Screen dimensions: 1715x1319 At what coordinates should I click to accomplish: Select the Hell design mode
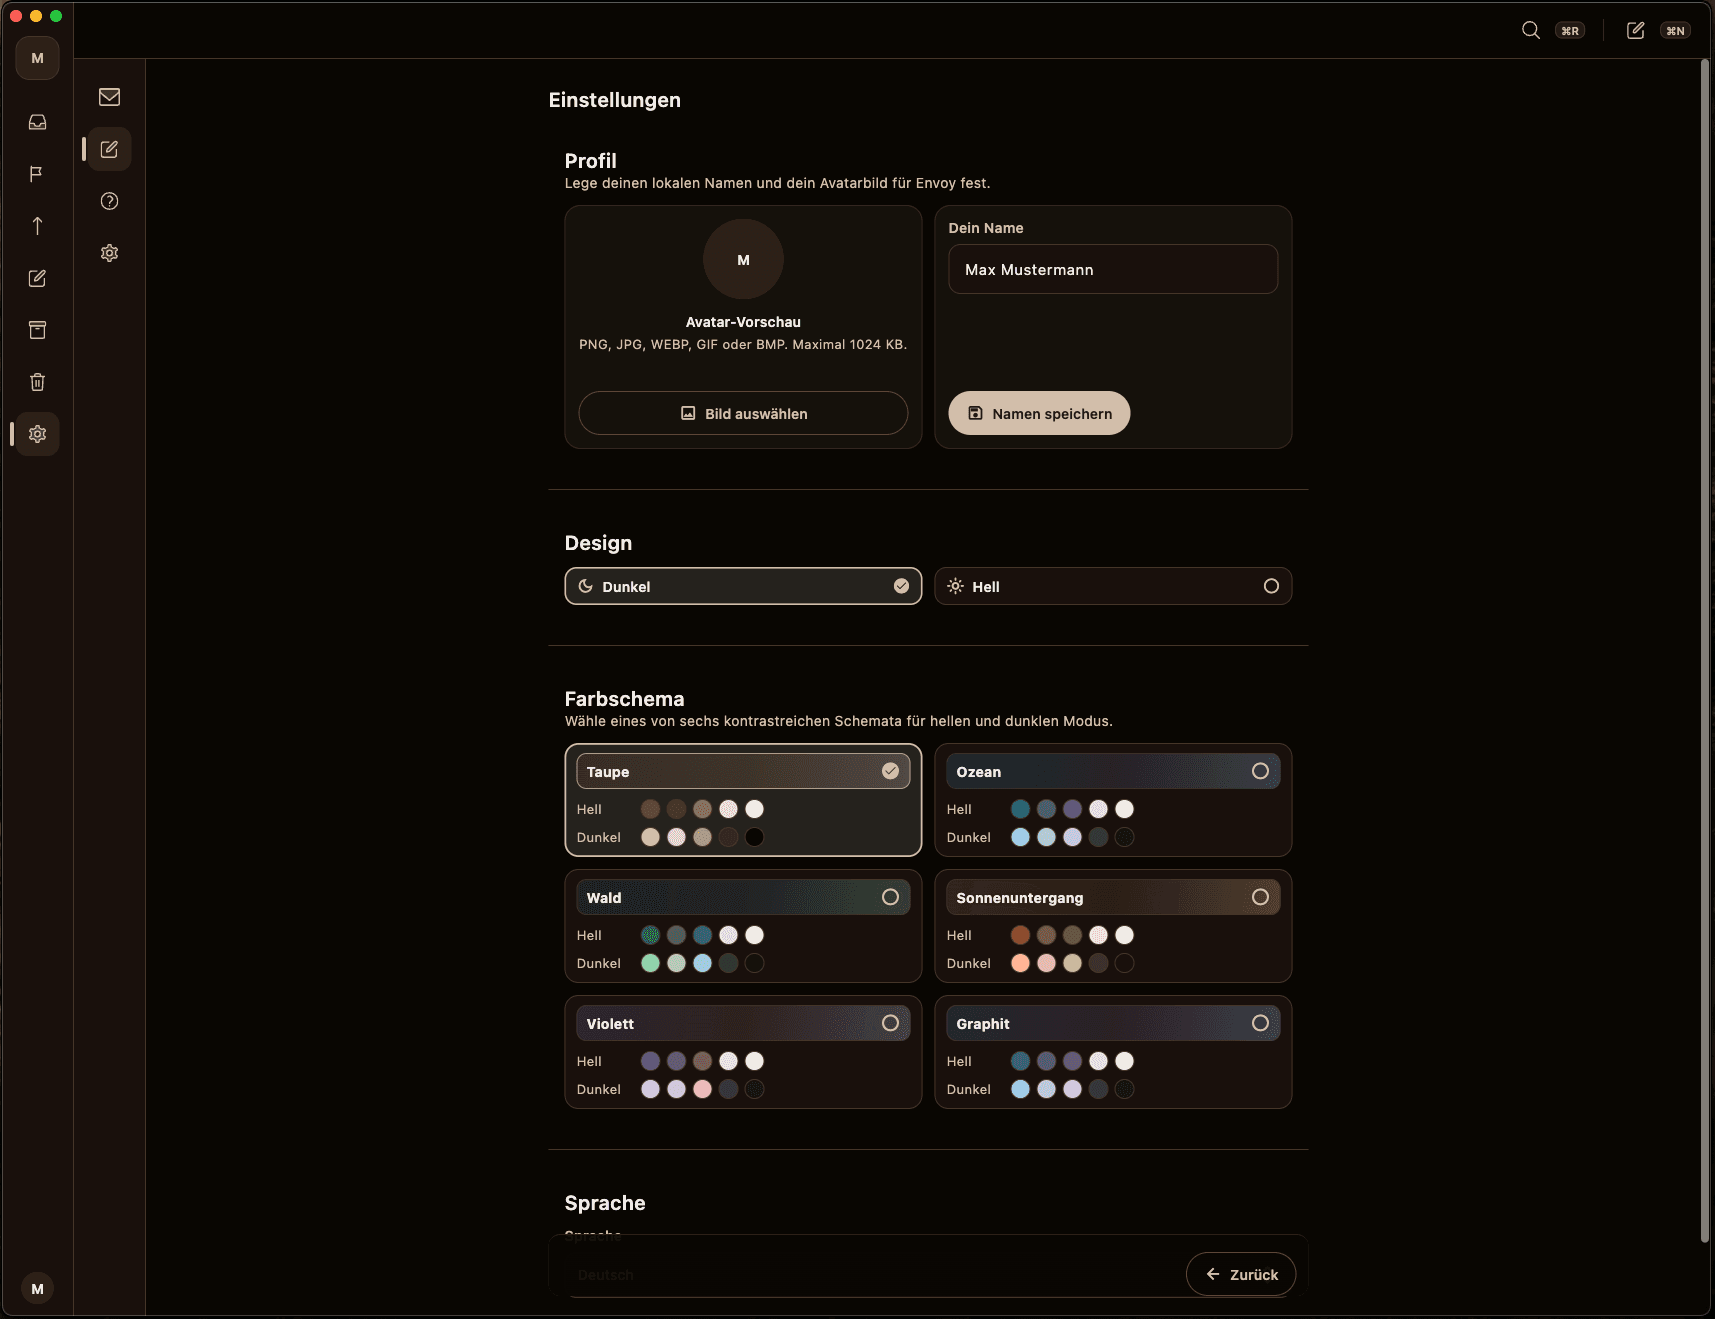click(x=1111, y=586)
